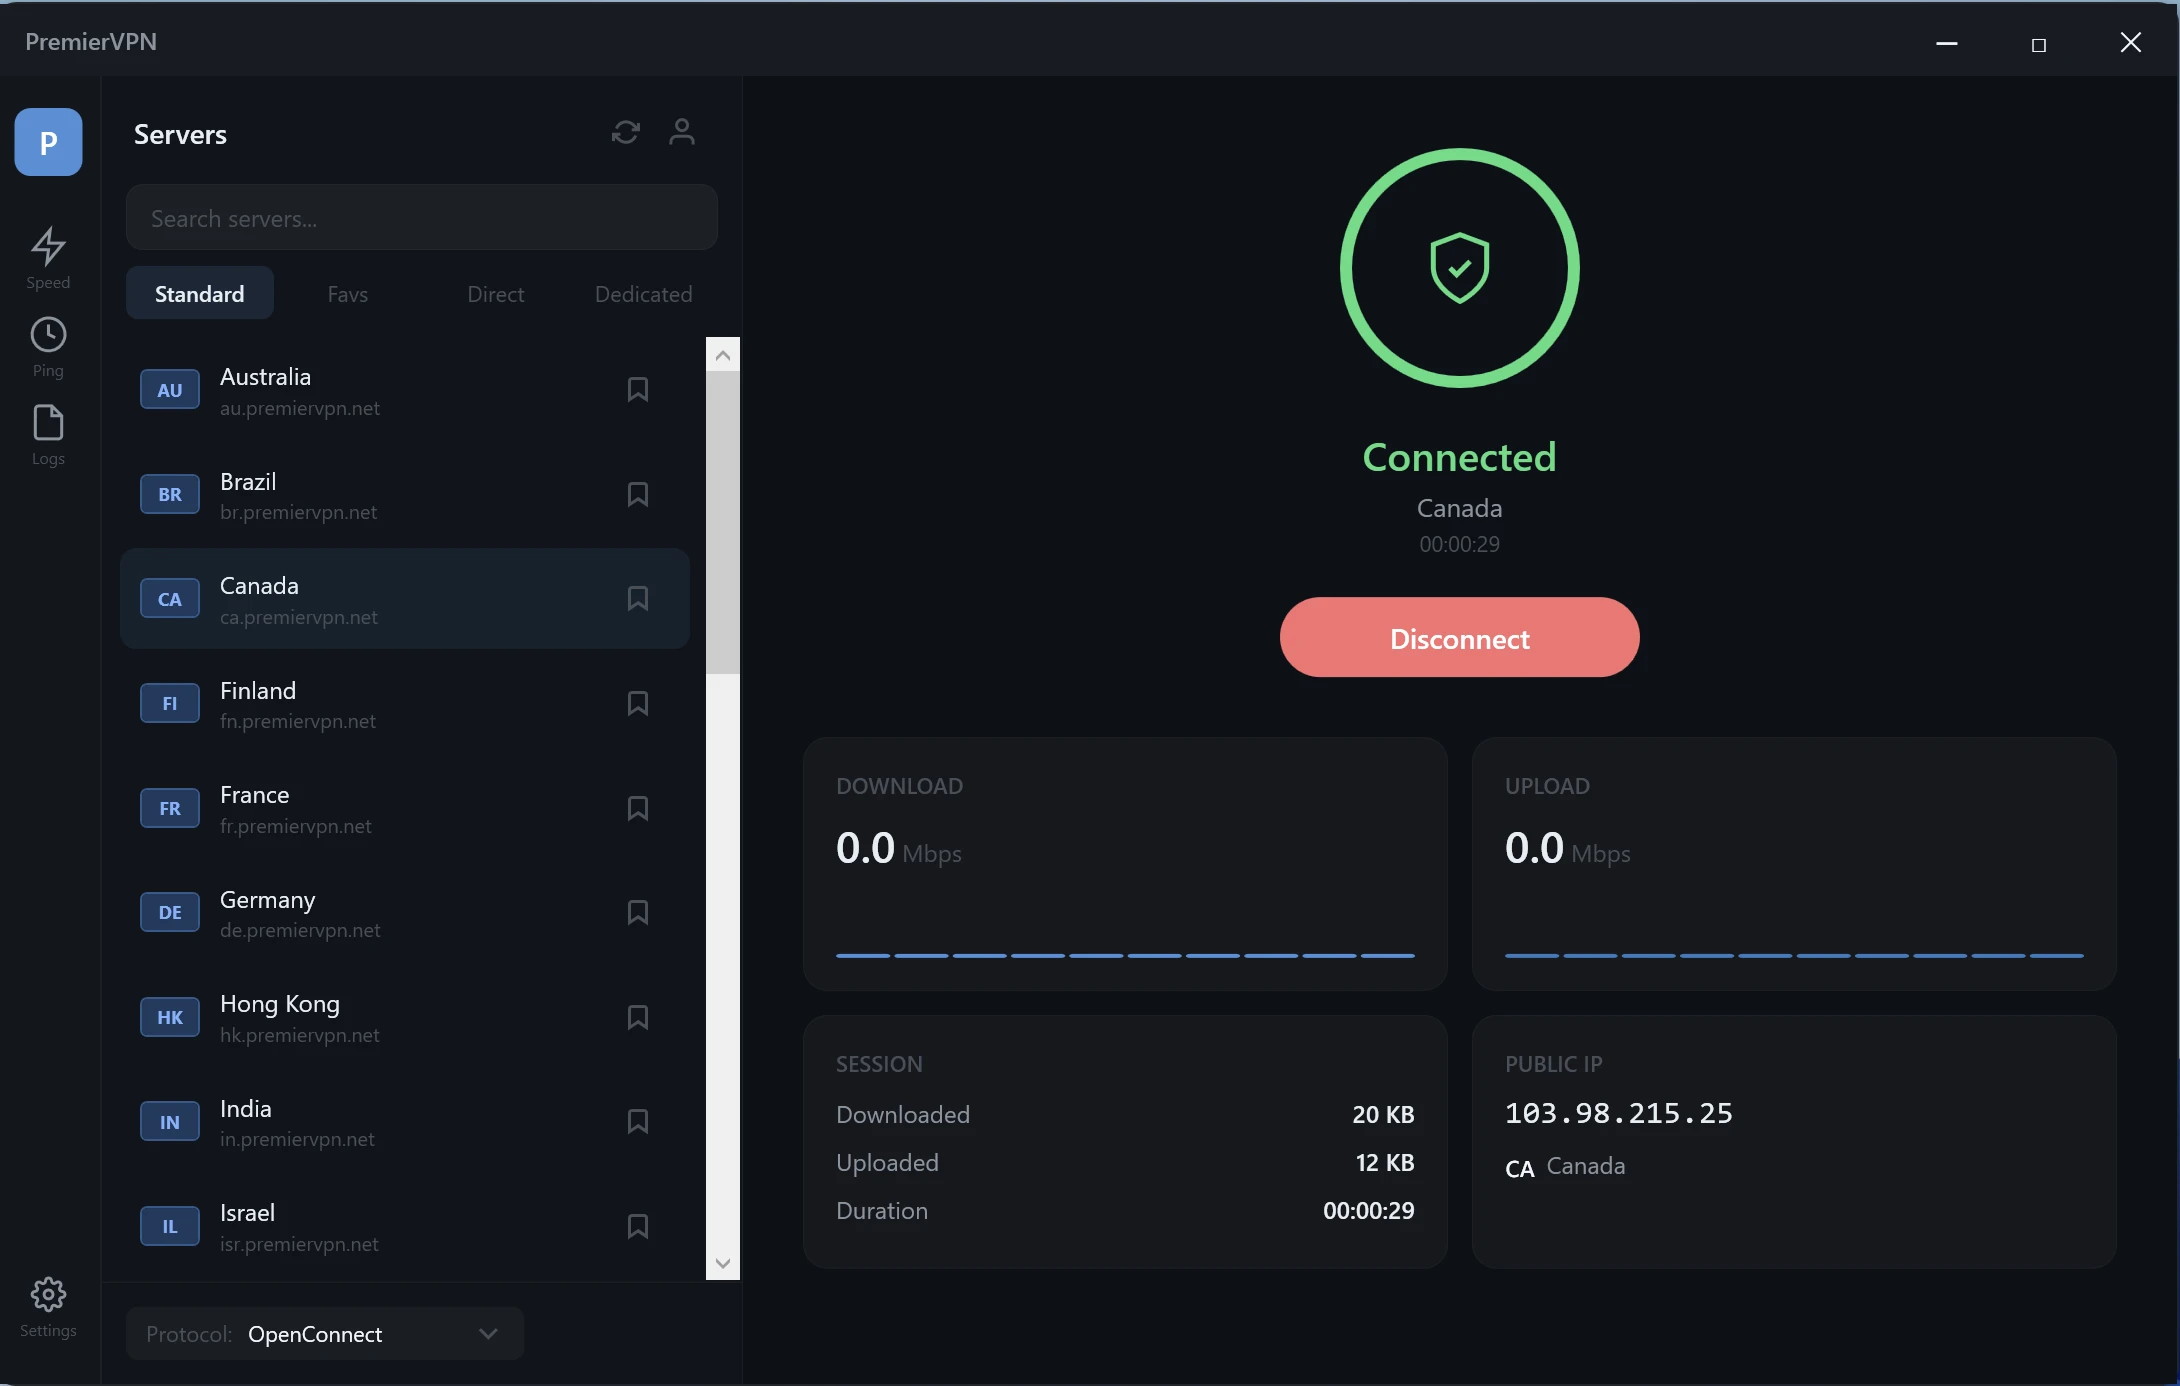Click the Search servers input field
Screen dimensions: 2180x1386
pyautogui.click(x=422, y=217)
